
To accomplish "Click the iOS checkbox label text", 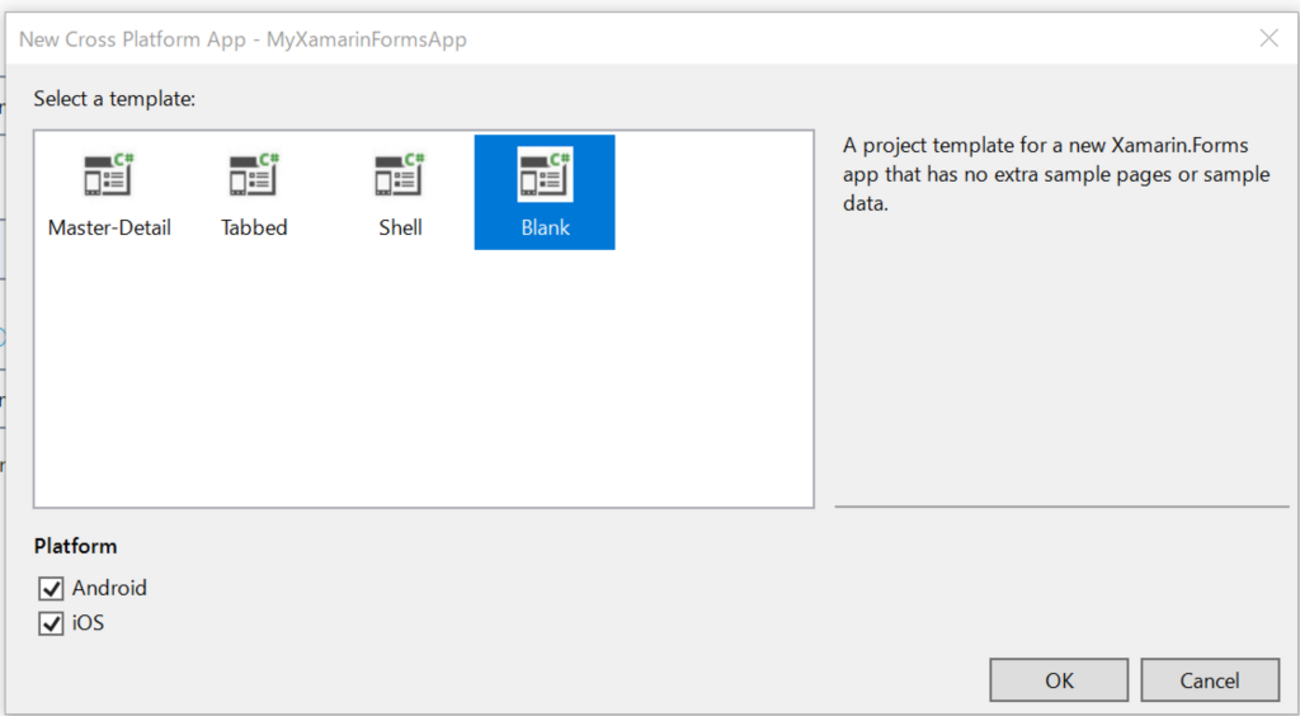I will pos(88,623).
